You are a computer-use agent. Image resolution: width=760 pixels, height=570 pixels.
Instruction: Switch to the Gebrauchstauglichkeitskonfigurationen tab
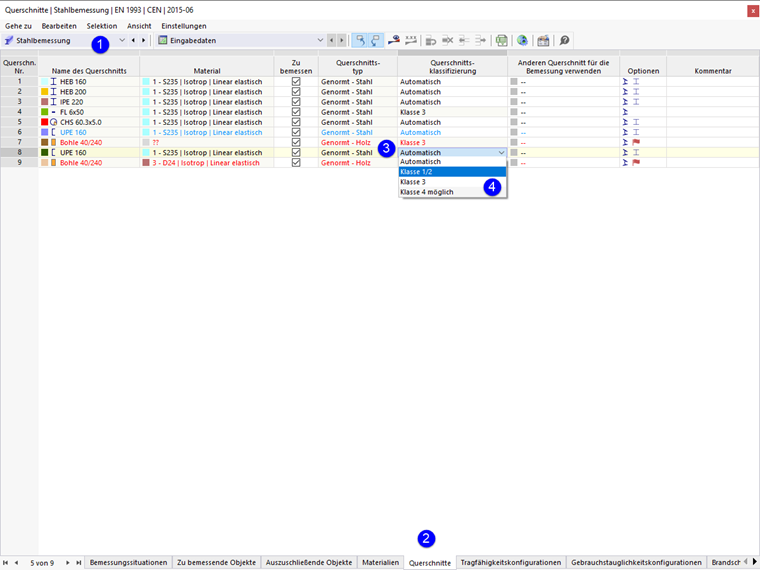(x=636, y=562)
